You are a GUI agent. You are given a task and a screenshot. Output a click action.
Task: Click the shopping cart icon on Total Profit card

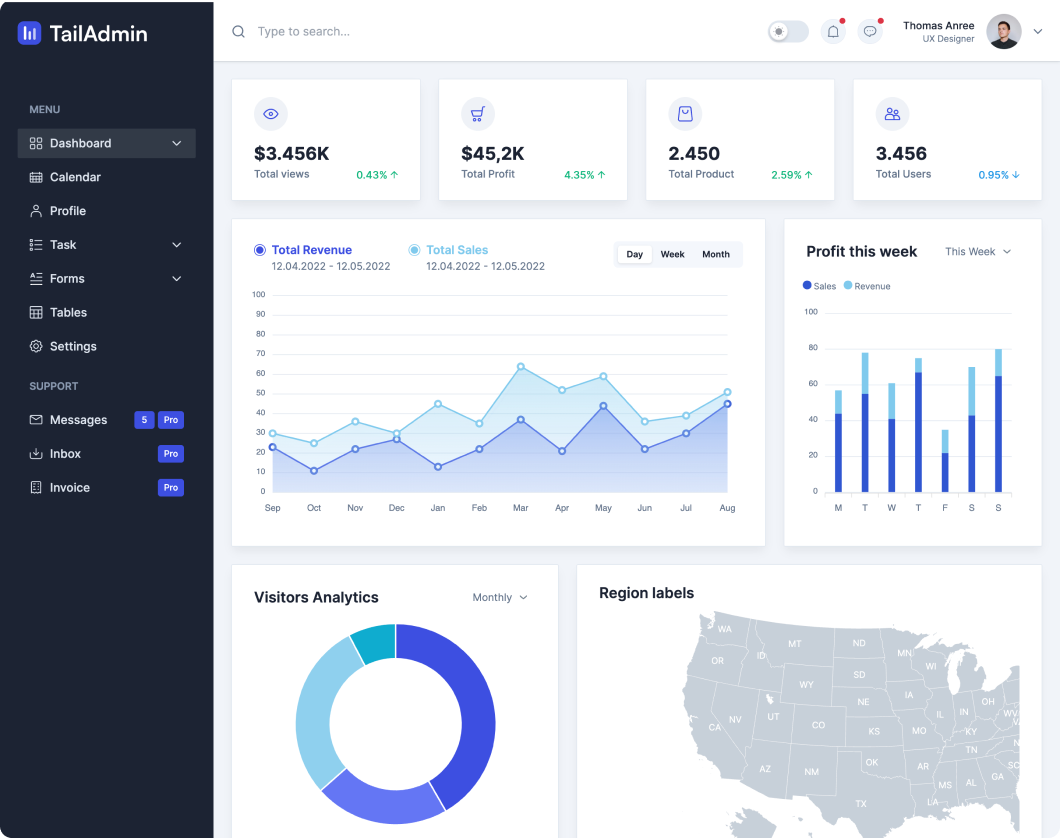[478, 114]
